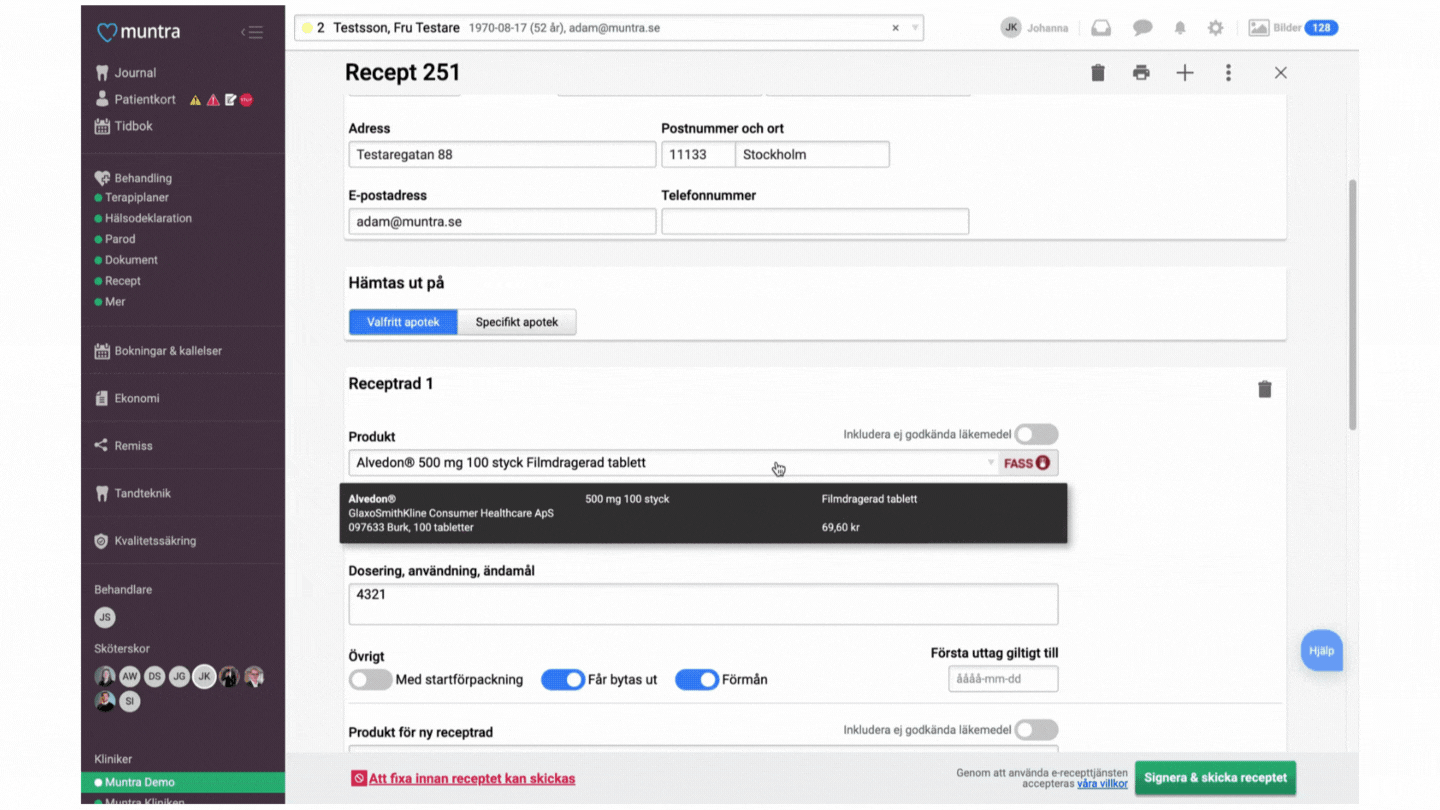
Task: Open Att fixa innan receptet kan skickas
Action: pyautogui.click(x=463, y=778)
